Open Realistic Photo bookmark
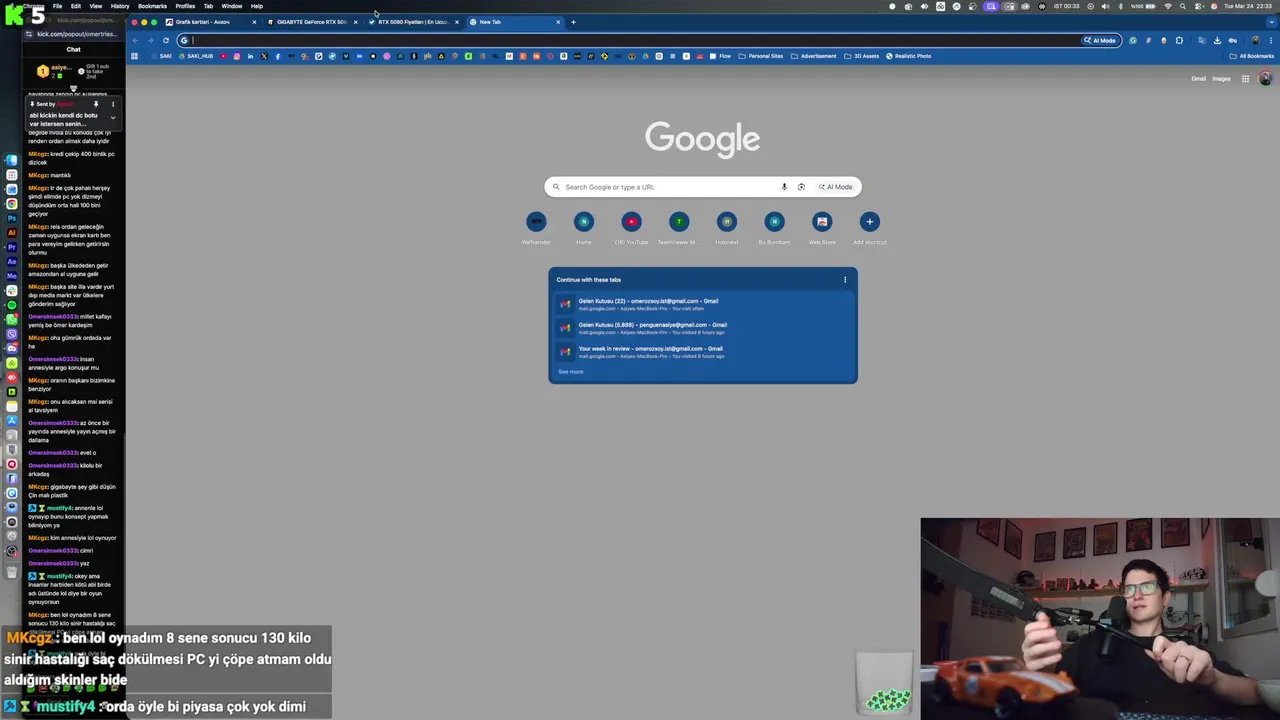 [x=908, y=56]
